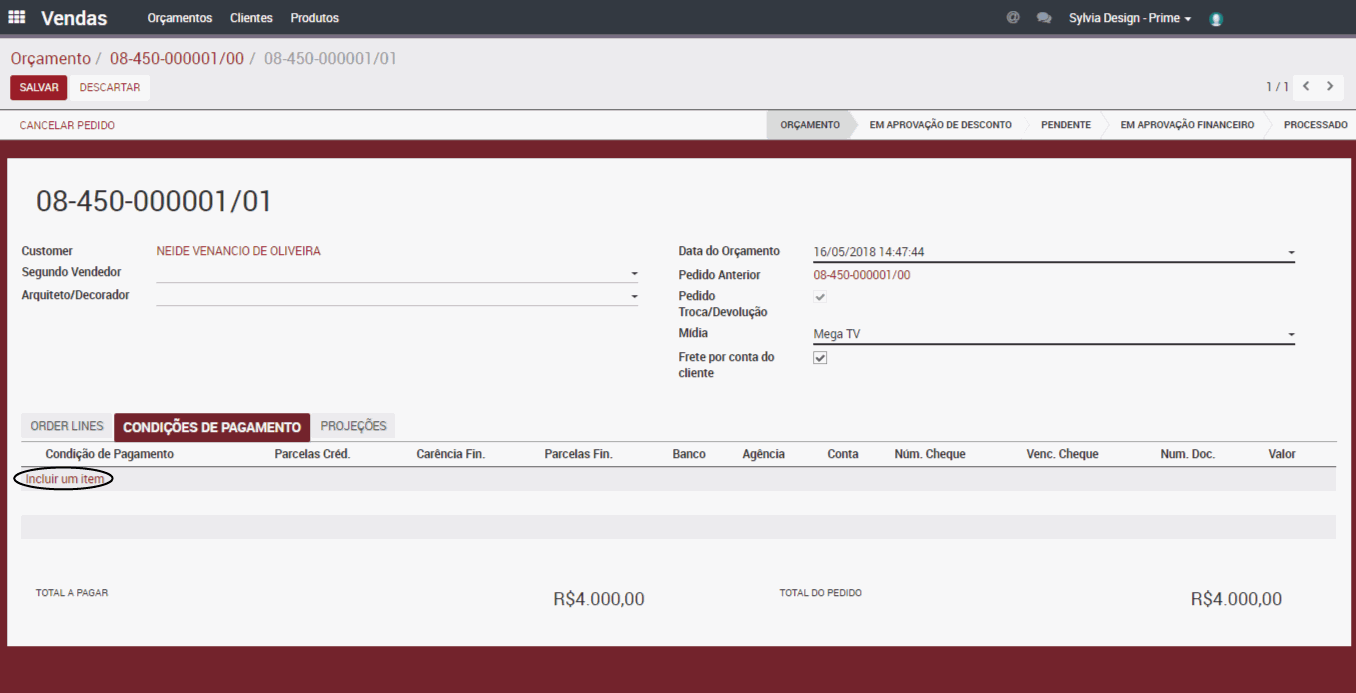Click Total a Pagar R$4.000,00 value
Viewport: 1356px width, 693px height.
click(599, 599)
